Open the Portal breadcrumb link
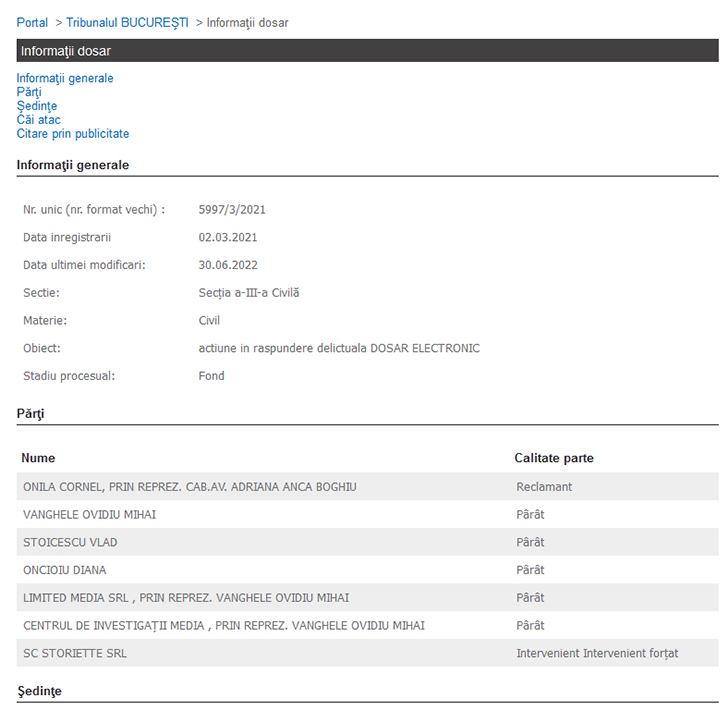The height and width of the screenshot is (710, 728). (x=32, y=23)
